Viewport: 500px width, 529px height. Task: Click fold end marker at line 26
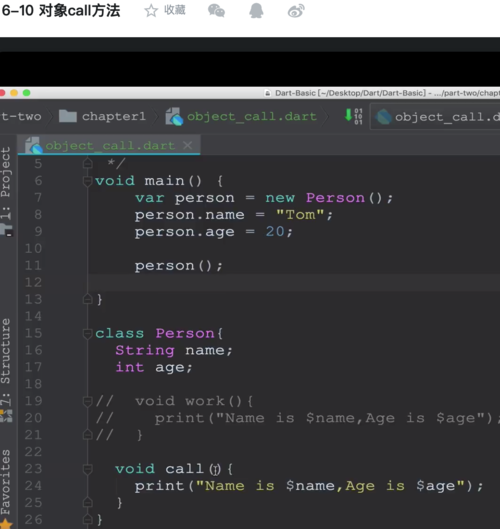point(87,519)
